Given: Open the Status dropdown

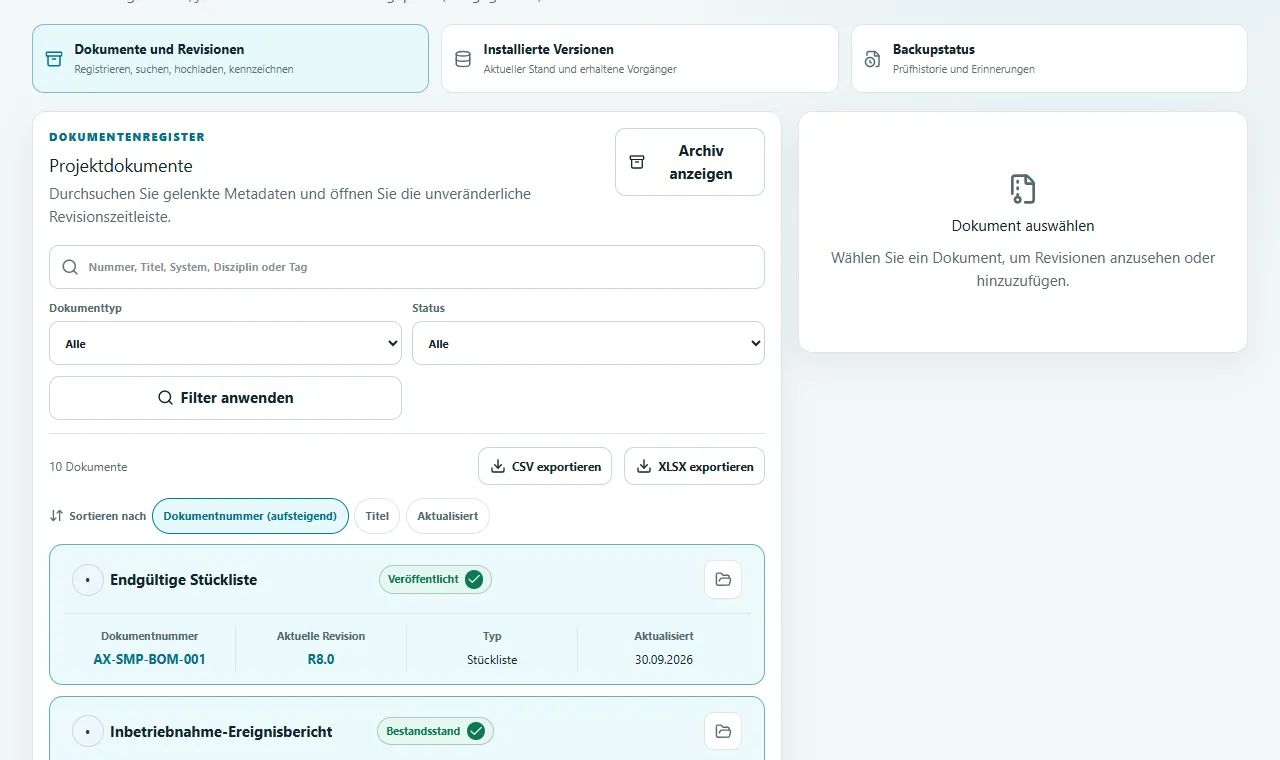Looking at the screenshot, I should point(588,343).
